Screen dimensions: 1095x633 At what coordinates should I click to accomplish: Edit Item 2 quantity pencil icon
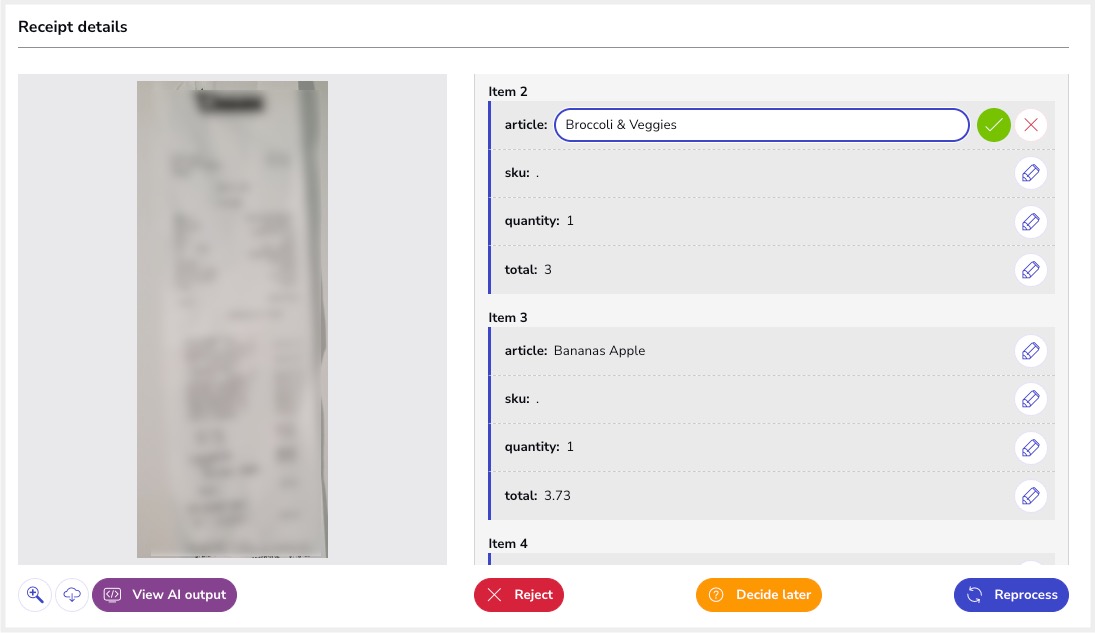point(1030,221)
